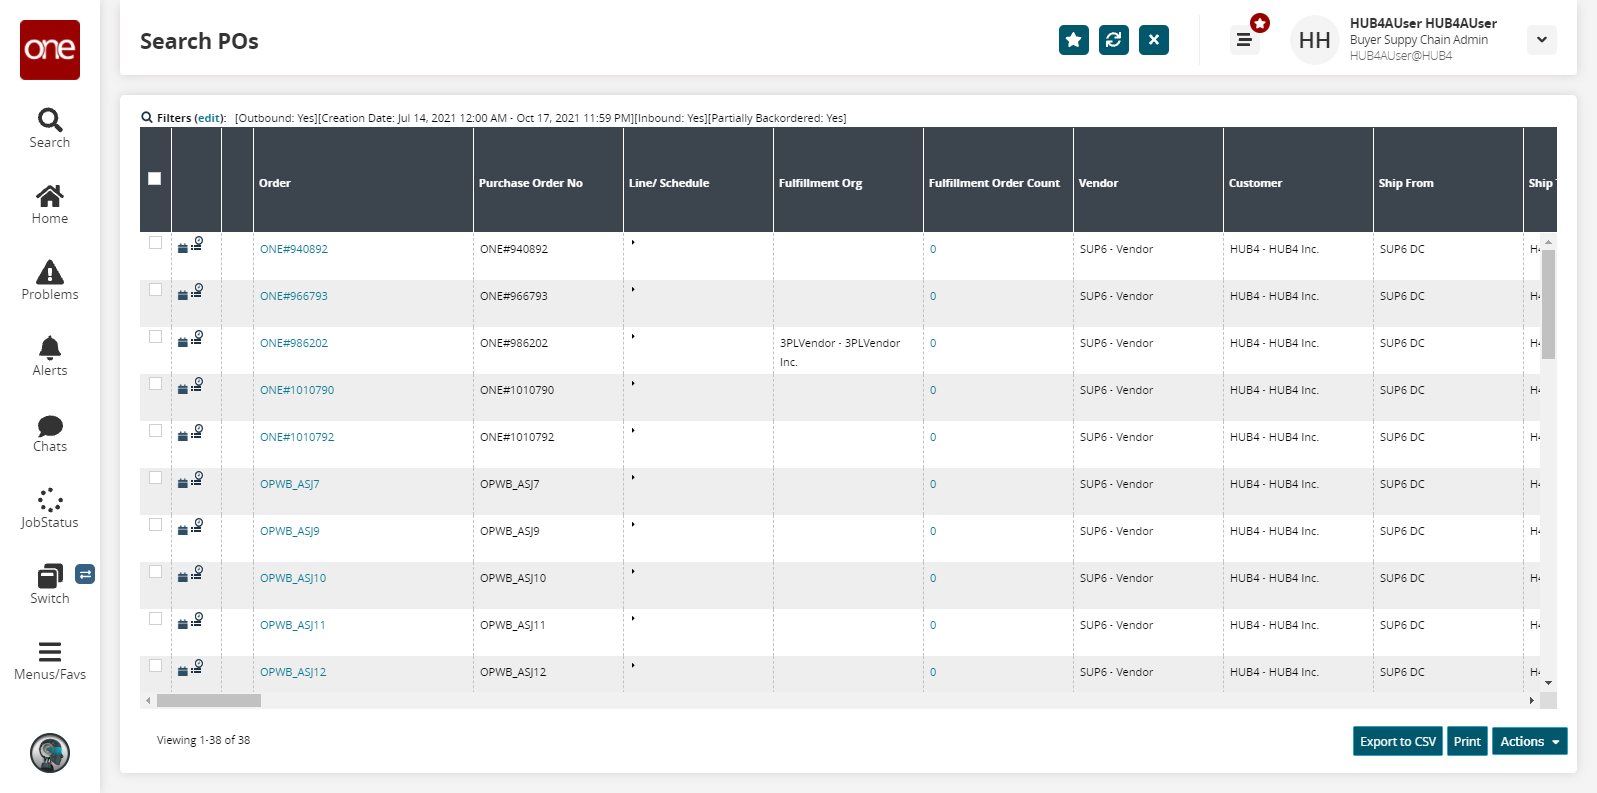Toggle the select-all checkbox in table header
The height and width of the screenshot is (793, 1597).
coord(155,179)
